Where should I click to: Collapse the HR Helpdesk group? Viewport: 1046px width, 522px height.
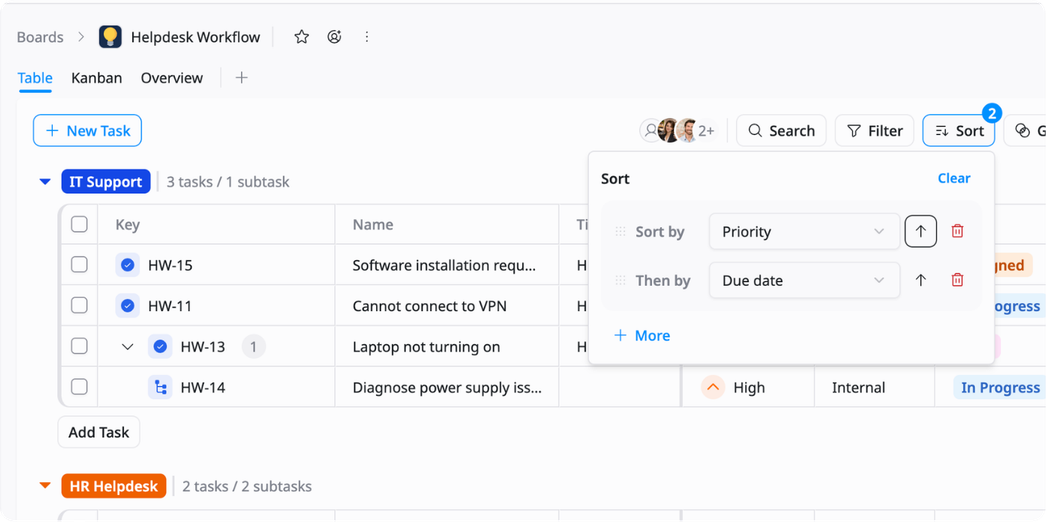click(45, 486)
